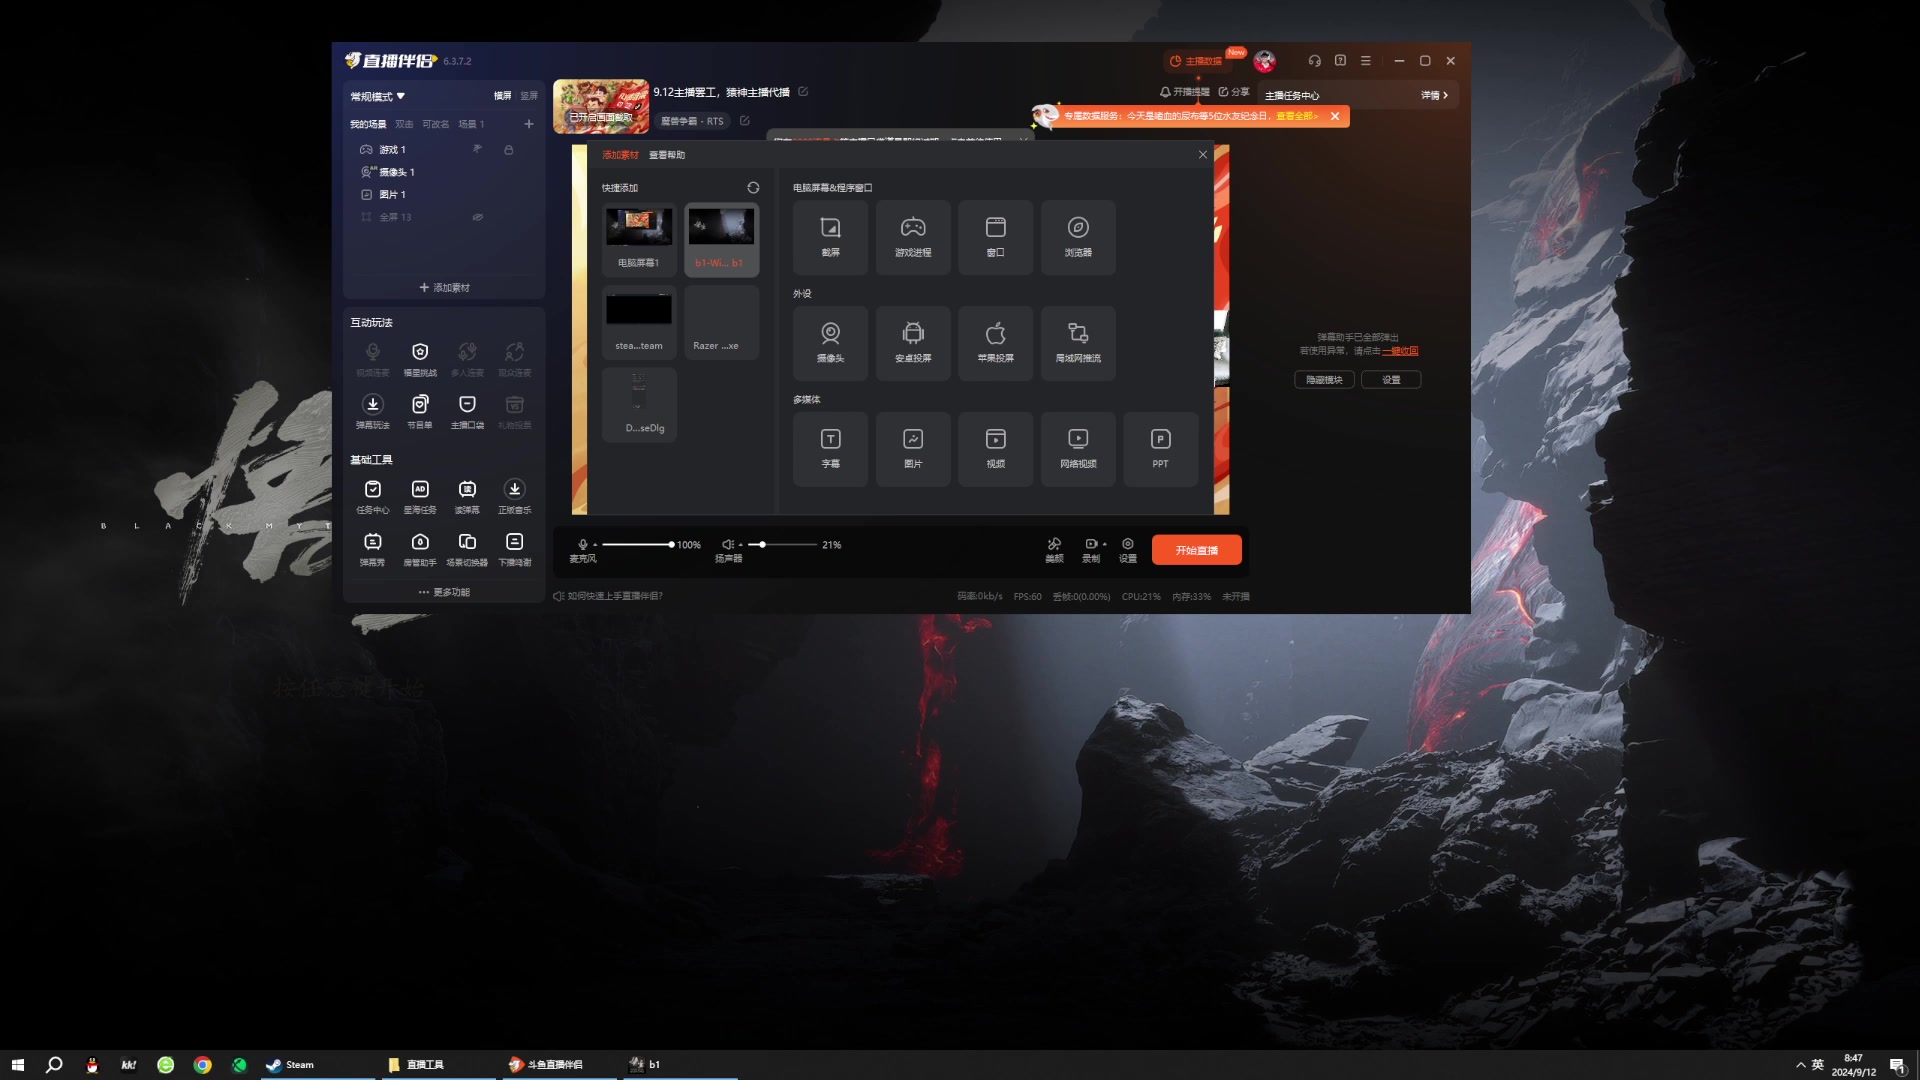
Task: Select the 添加素材 tab in dialog
Action: [x=620, y=155]
